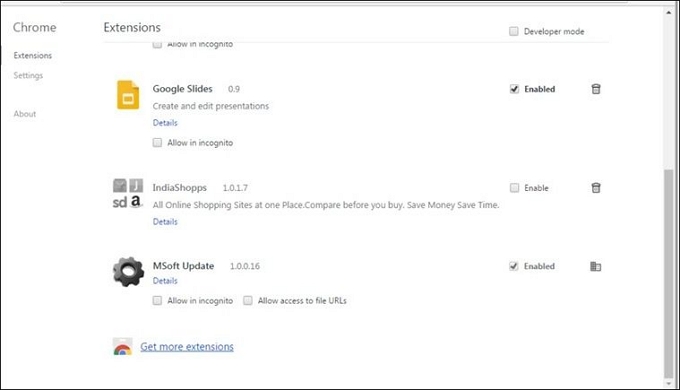Allow MSoft Update in incognito
The height and width of the screenshot is (390, 680).
coord(157,301)
